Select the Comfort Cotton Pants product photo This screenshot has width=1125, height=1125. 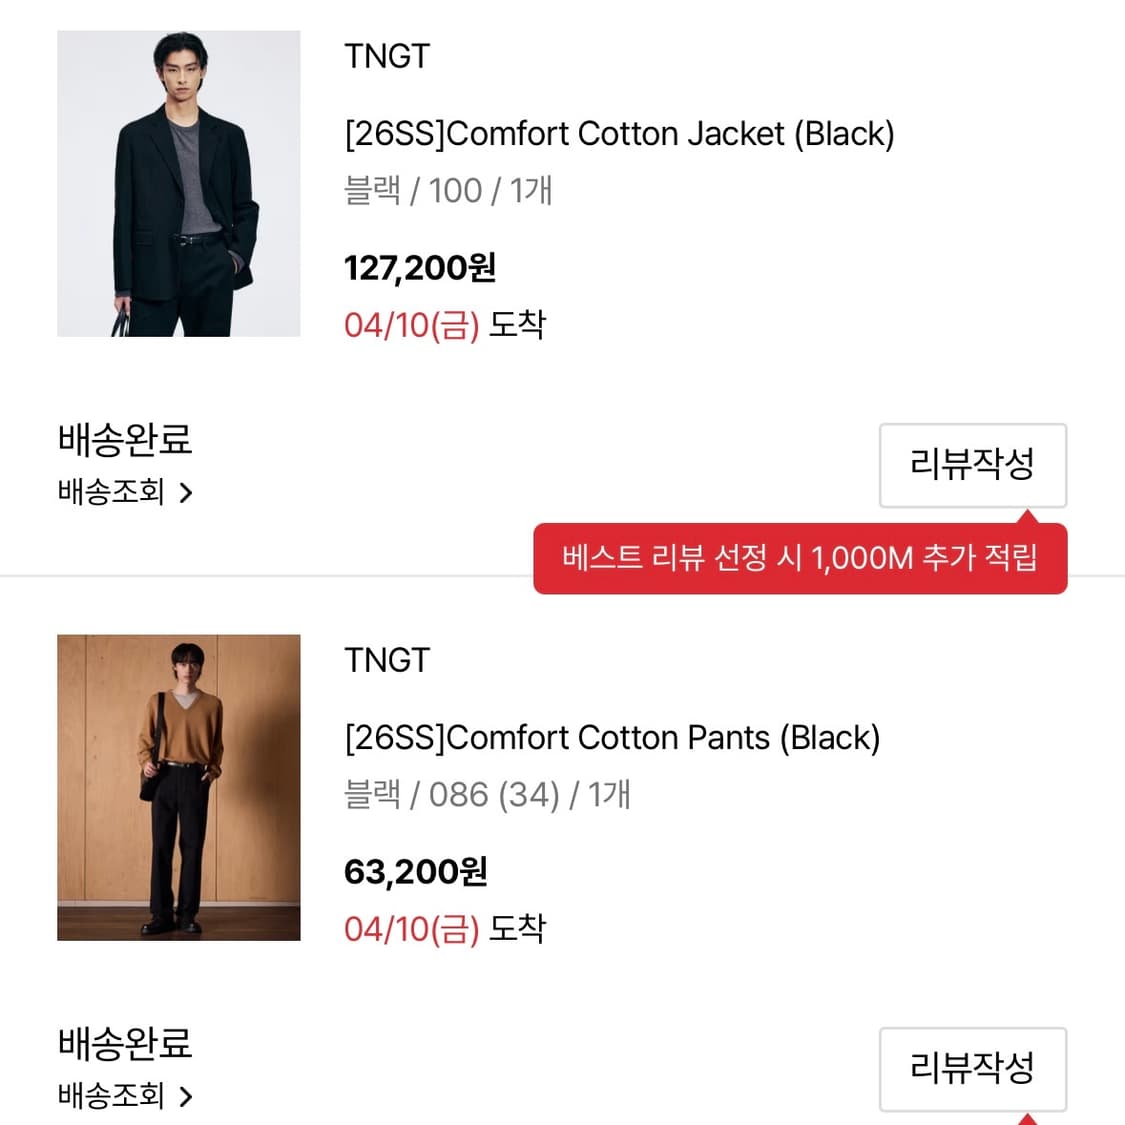178,788
